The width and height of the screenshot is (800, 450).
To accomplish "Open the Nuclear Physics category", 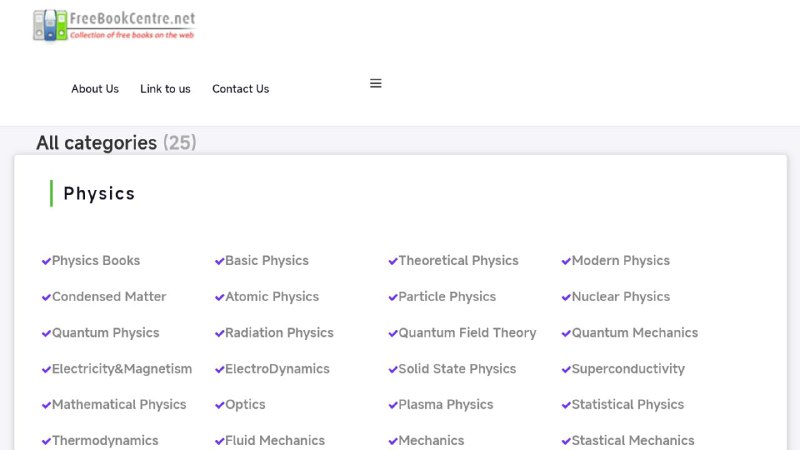I will tap(620, 297).
